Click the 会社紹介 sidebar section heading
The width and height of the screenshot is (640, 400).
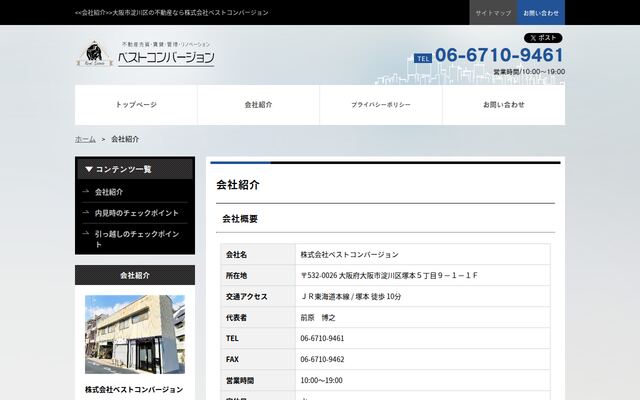click(135, 275)
